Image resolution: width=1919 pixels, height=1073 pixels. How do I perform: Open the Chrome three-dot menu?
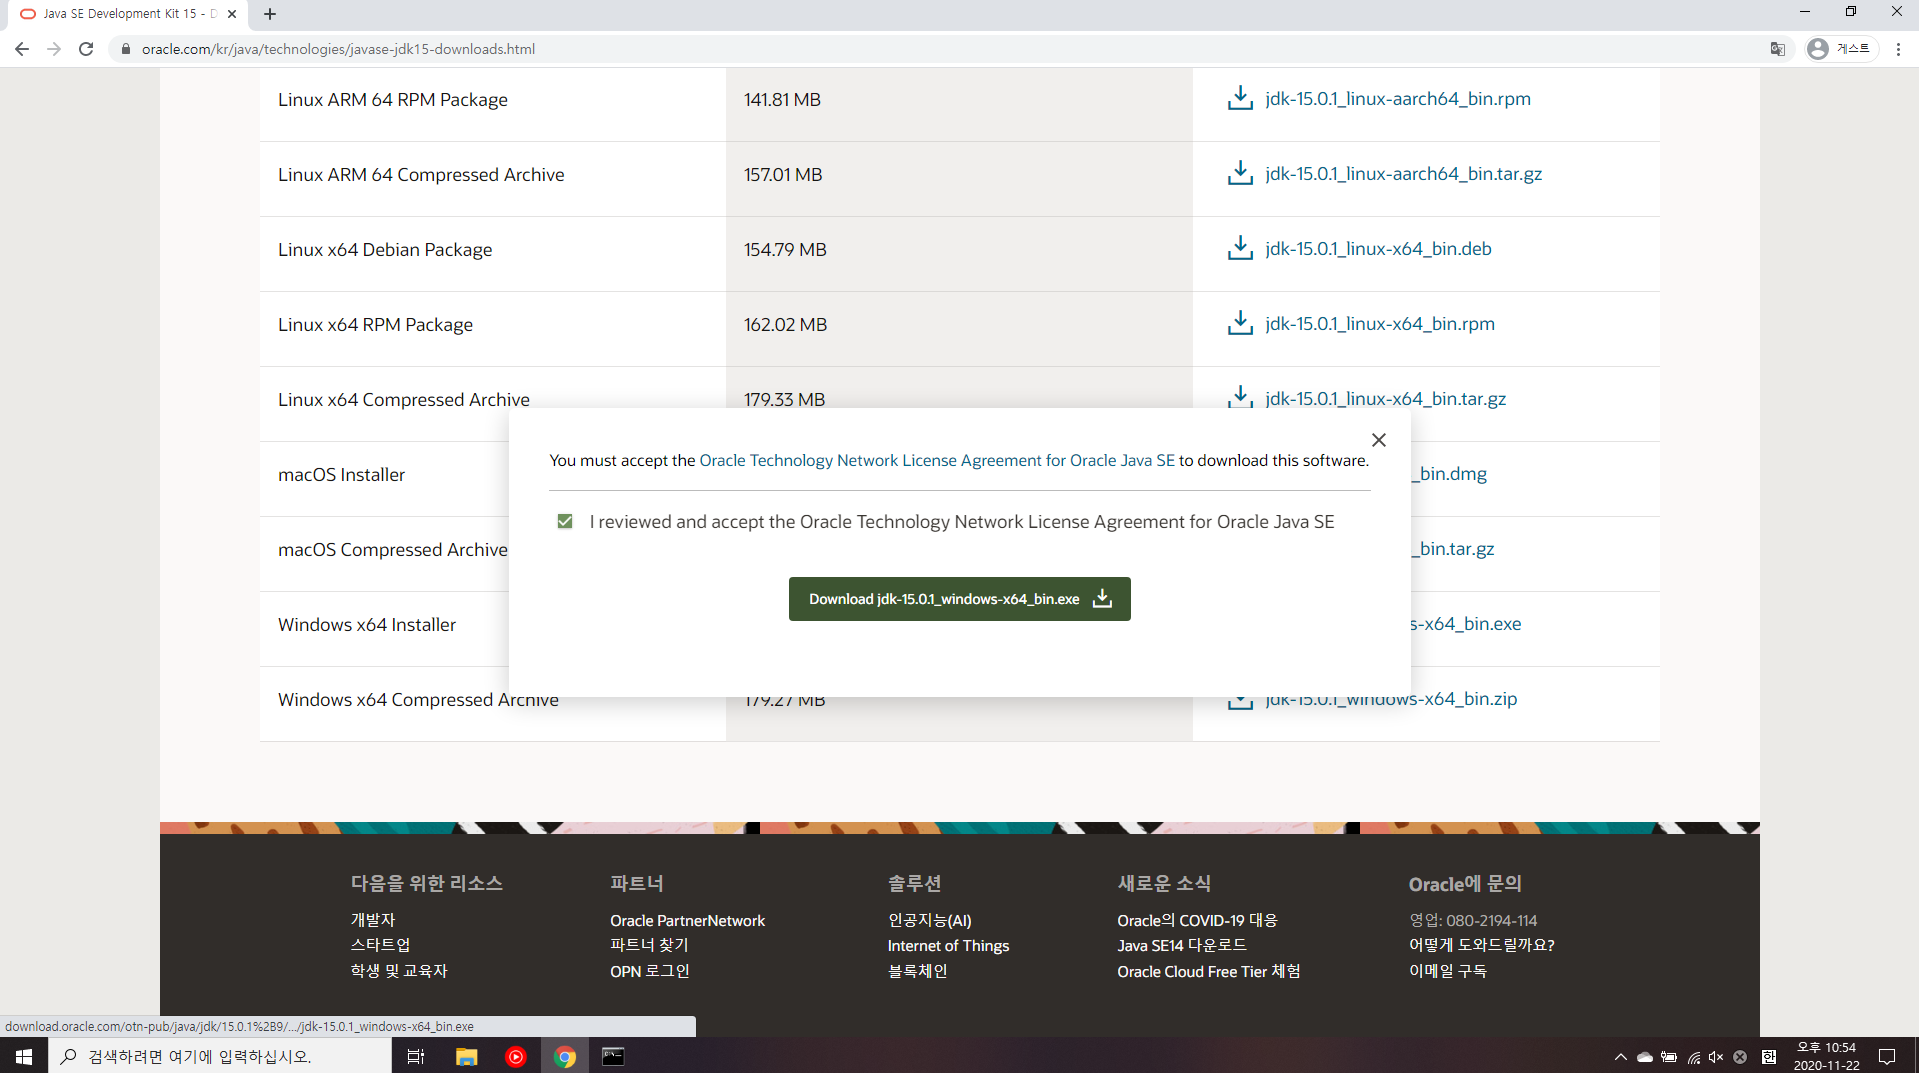click(1898, 49)
